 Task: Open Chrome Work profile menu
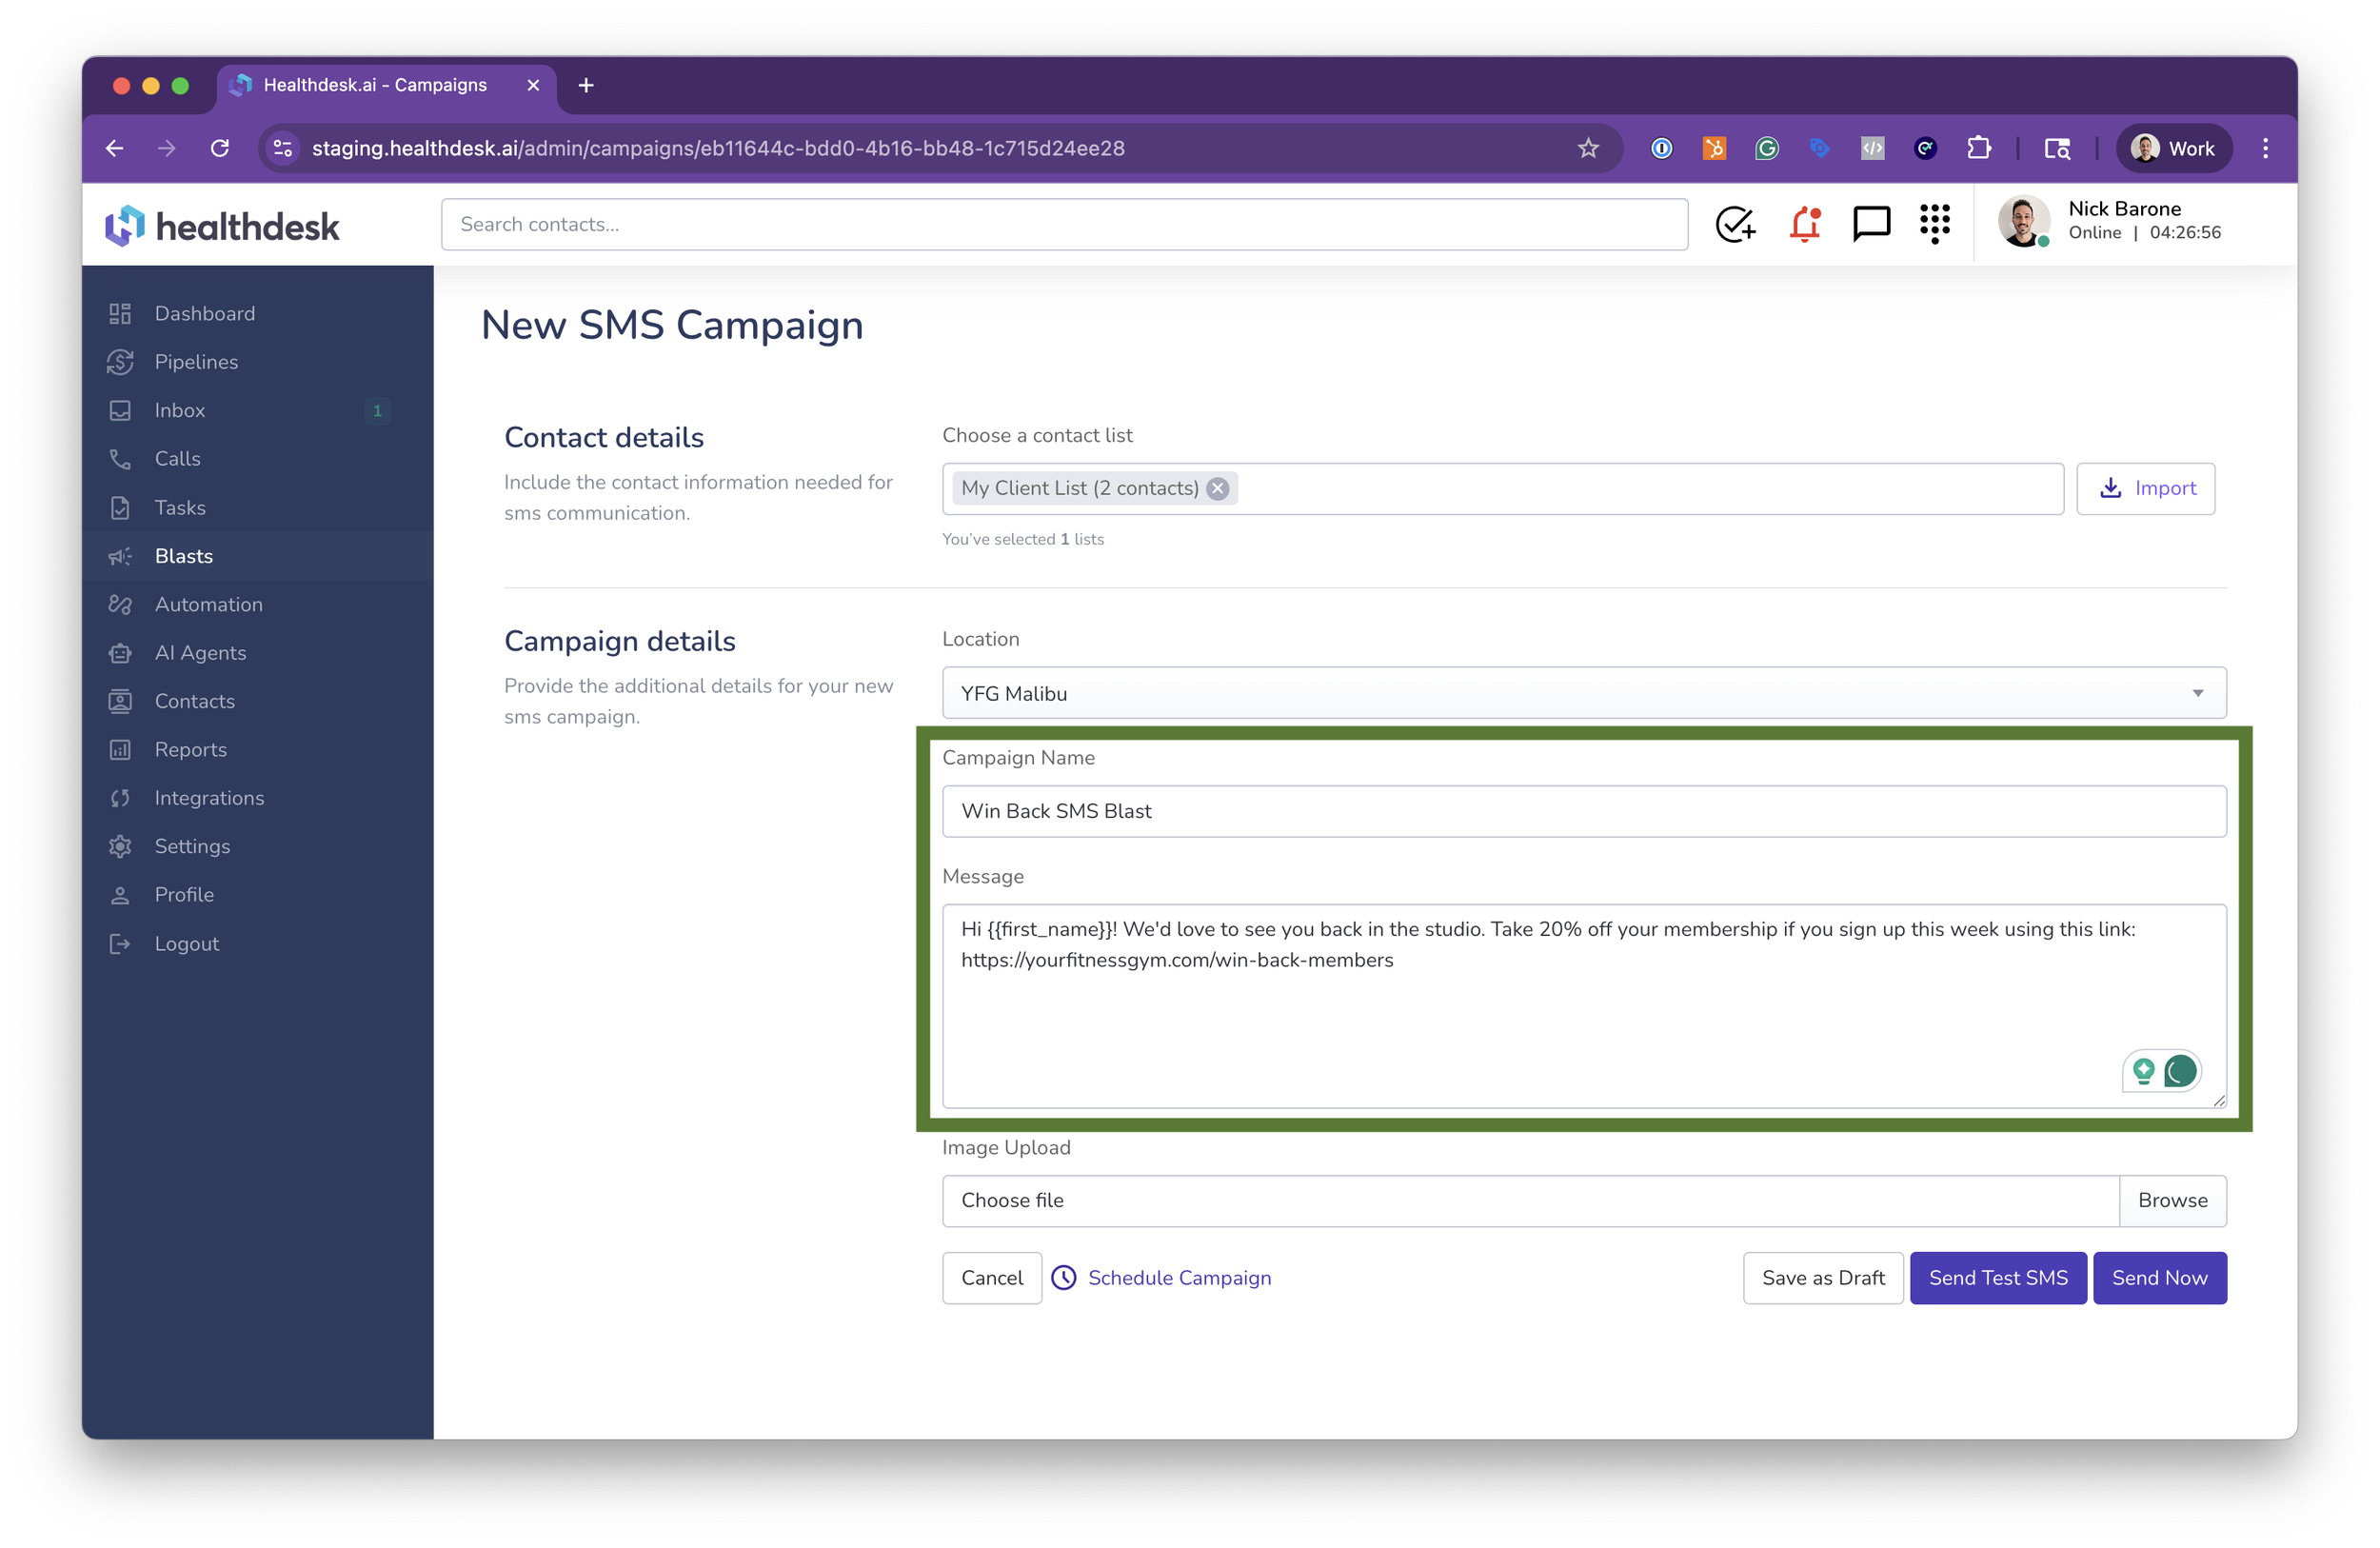[2173, 148]
